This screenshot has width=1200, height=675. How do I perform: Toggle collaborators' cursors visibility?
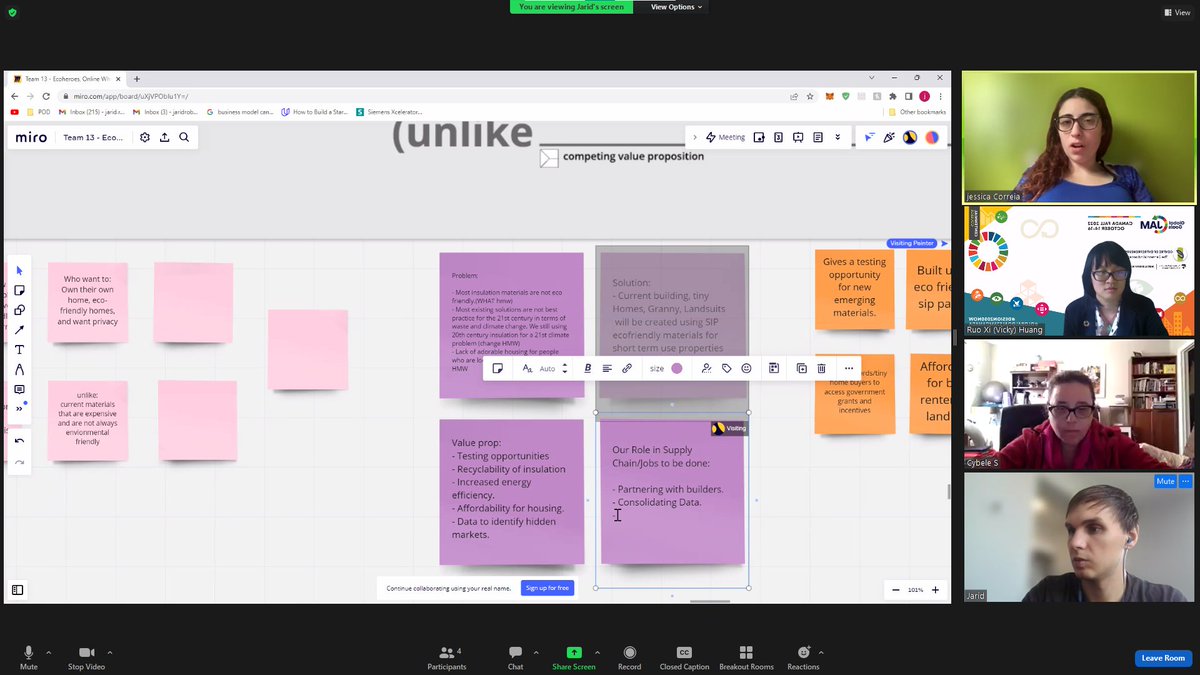pos(869,137)
